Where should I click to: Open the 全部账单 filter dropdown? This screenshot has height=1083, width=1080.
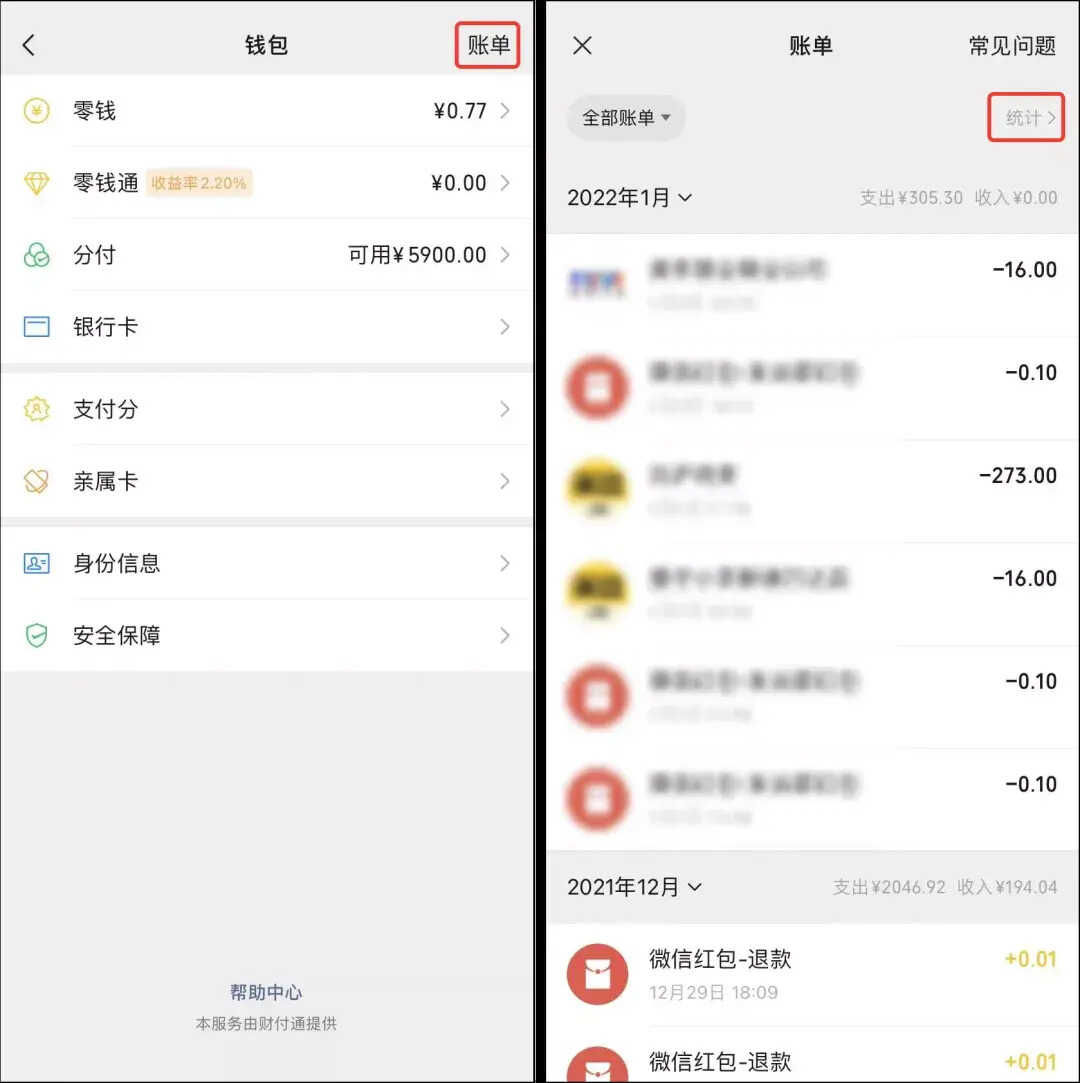pyautogui.click(x=626, y=118)
